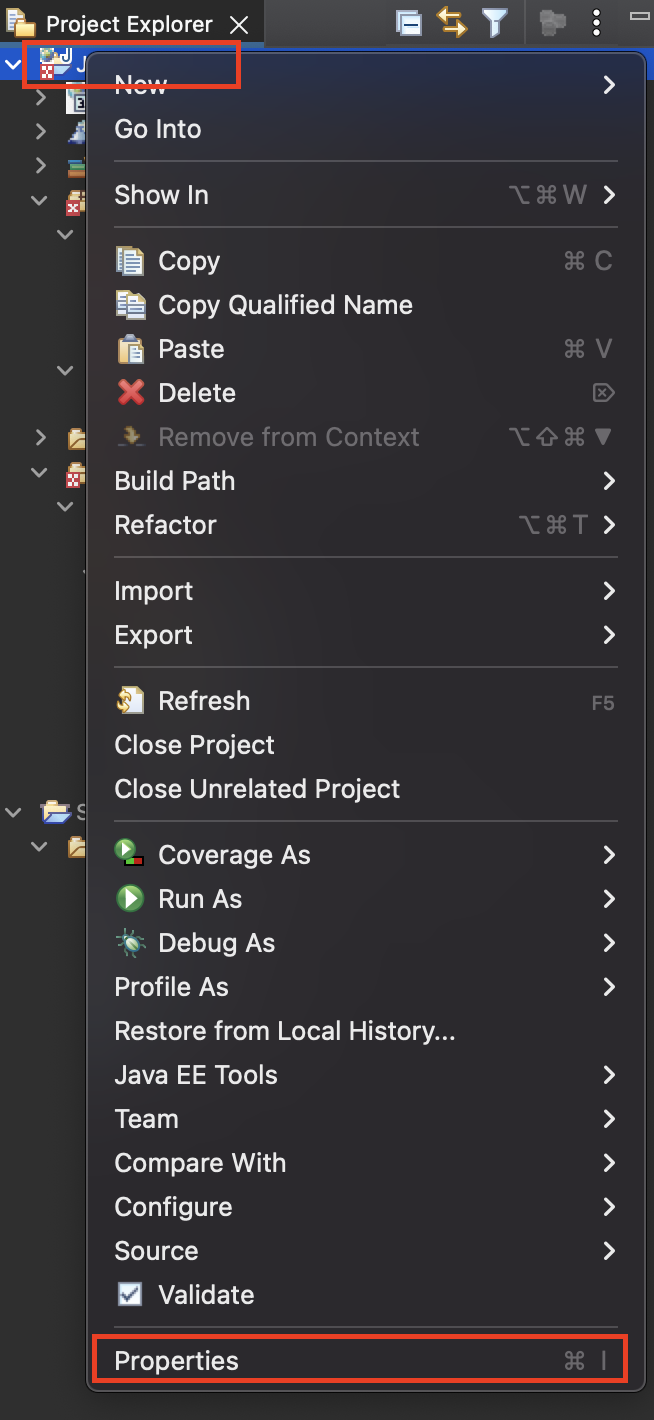Select Close Project menu entry

[x=195, y=745]
